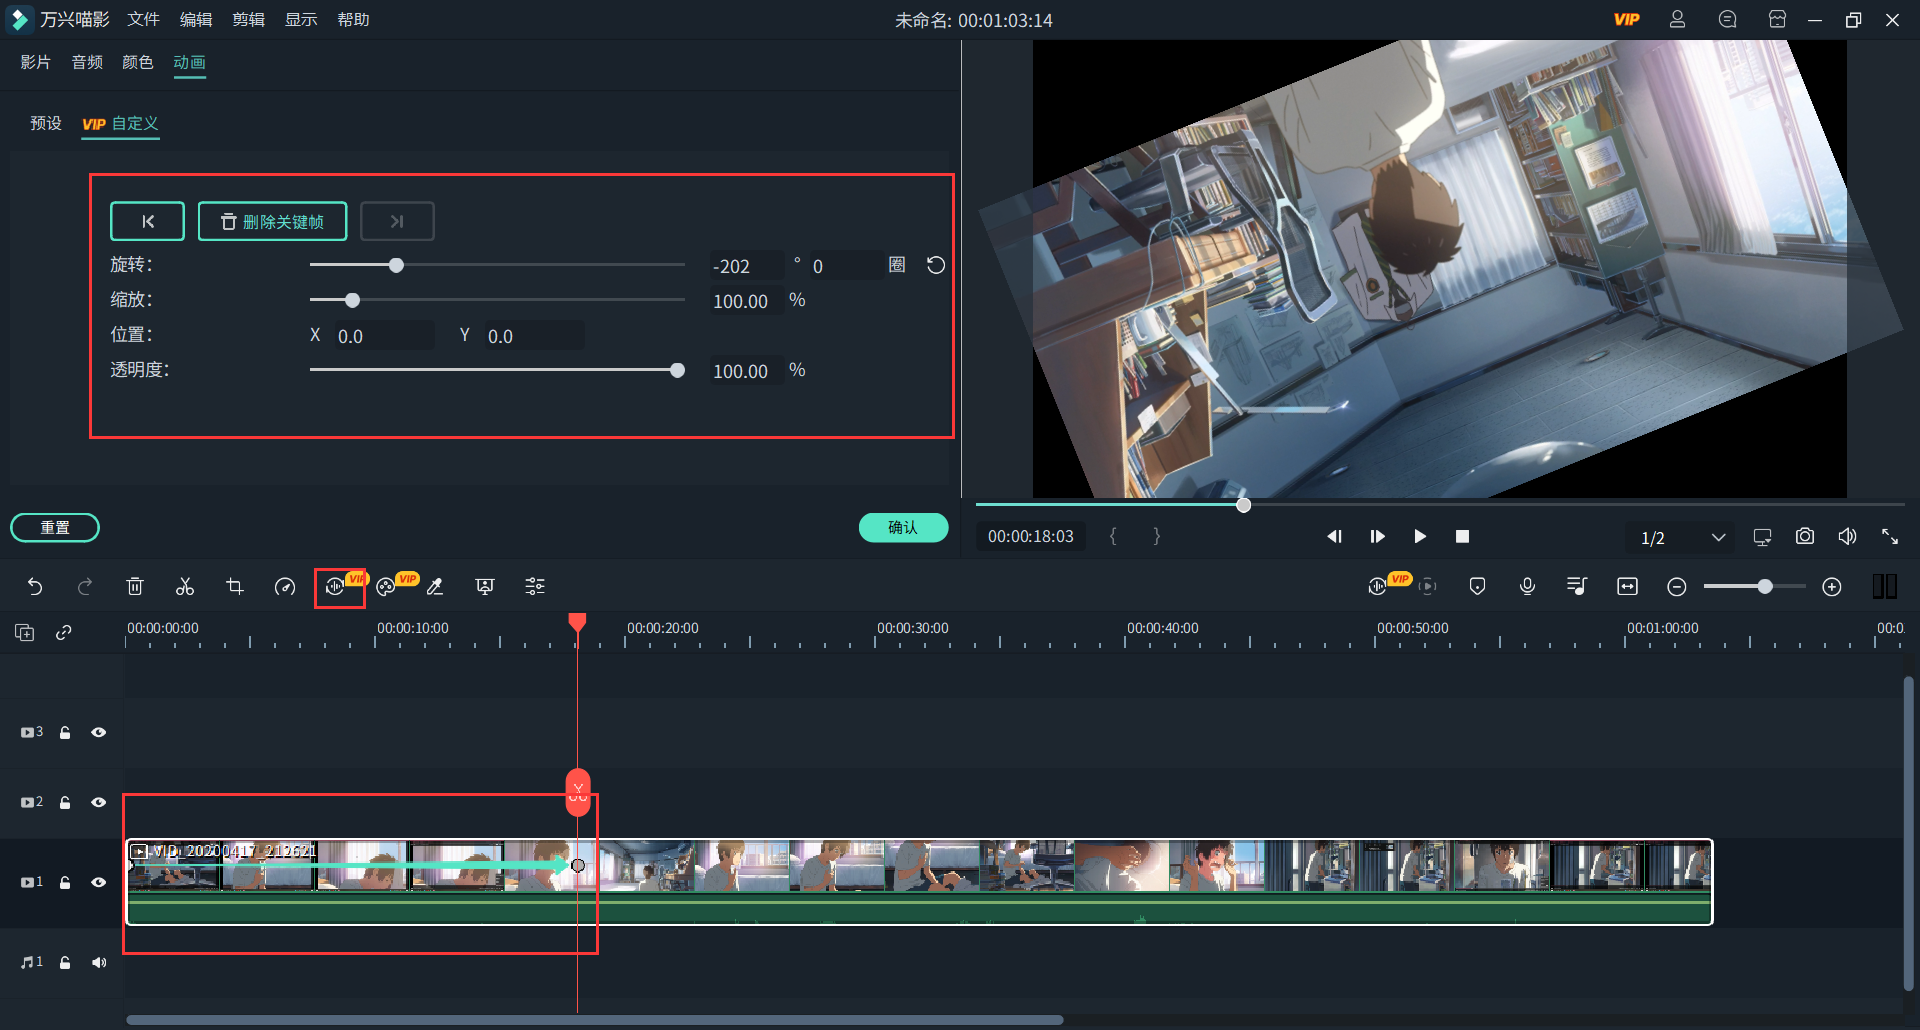
Task: Open the speed adjustment tool
Action: (285, 587)
